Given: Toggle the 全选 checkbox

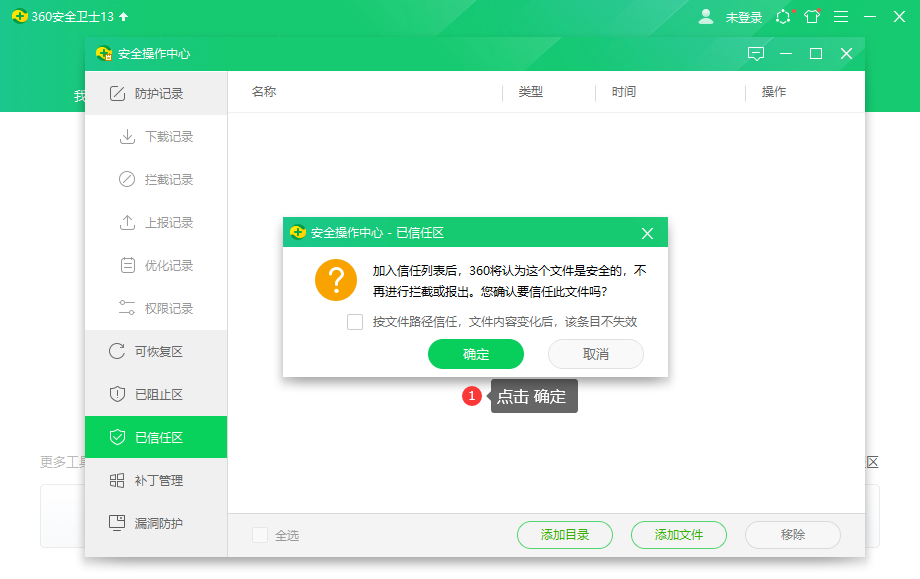Looking at the screenshot, I should pos(260,535).
